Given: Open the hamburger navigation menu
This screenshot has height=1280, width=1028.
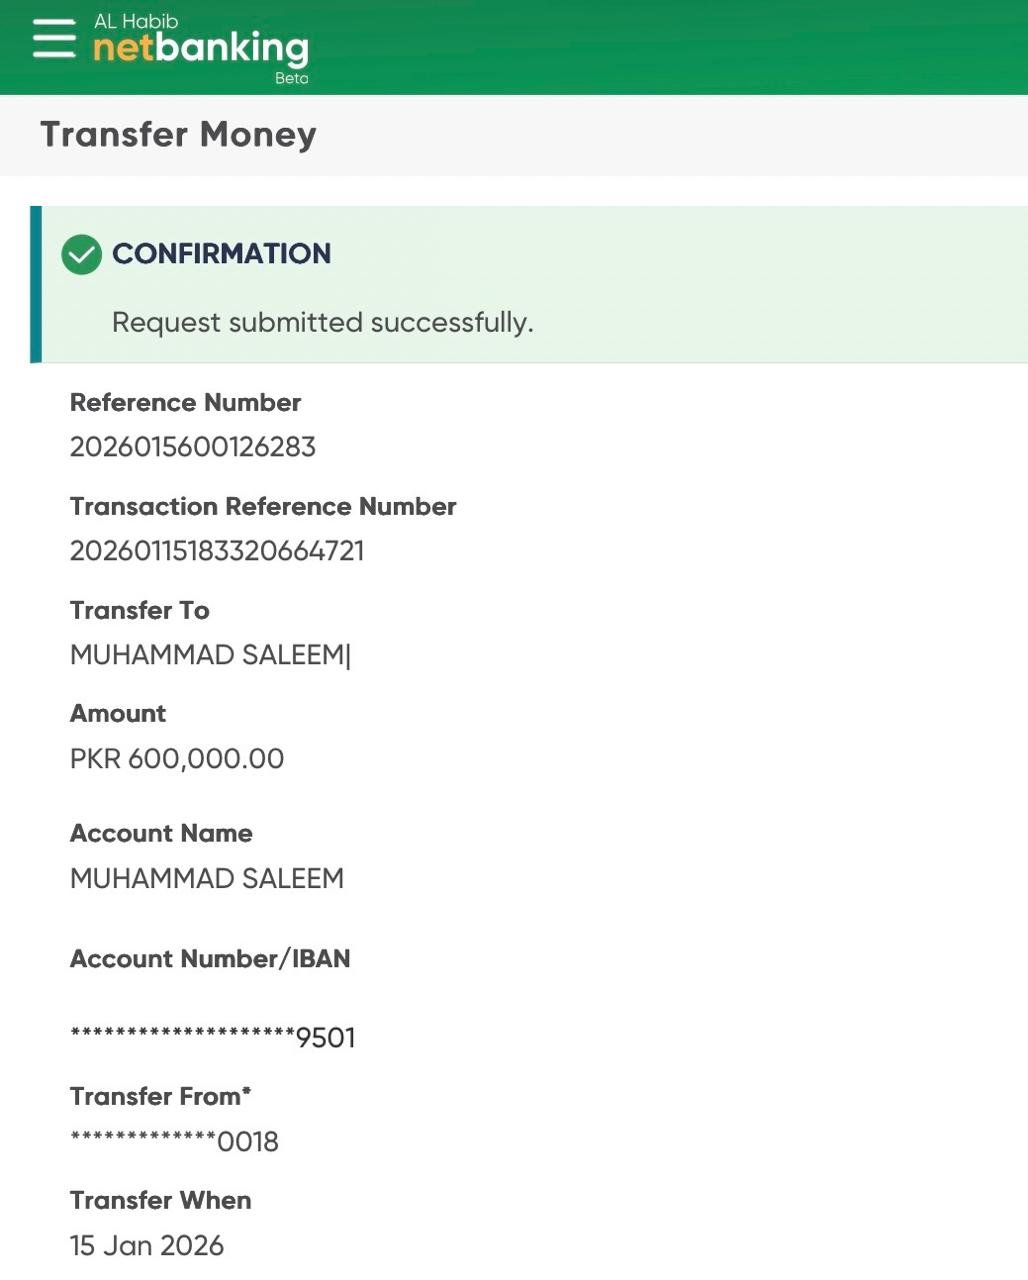Looking at the screenshot, I should (x=54, y=39).
